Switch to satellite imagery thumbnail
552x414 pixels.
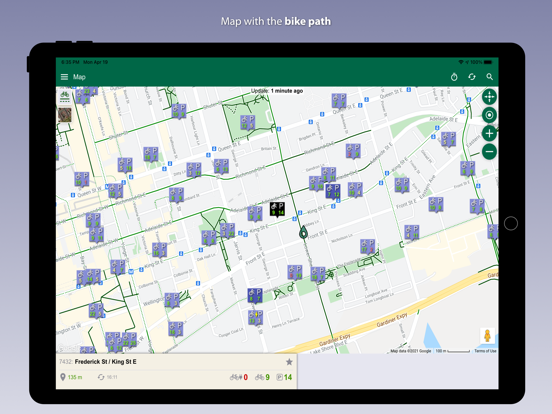[x=65, y=115]
